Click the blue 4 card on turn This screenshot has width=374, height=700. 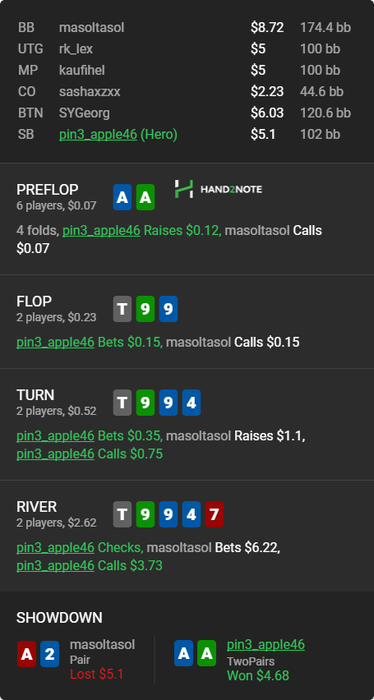pyautogui.click(x=191, y=403)
